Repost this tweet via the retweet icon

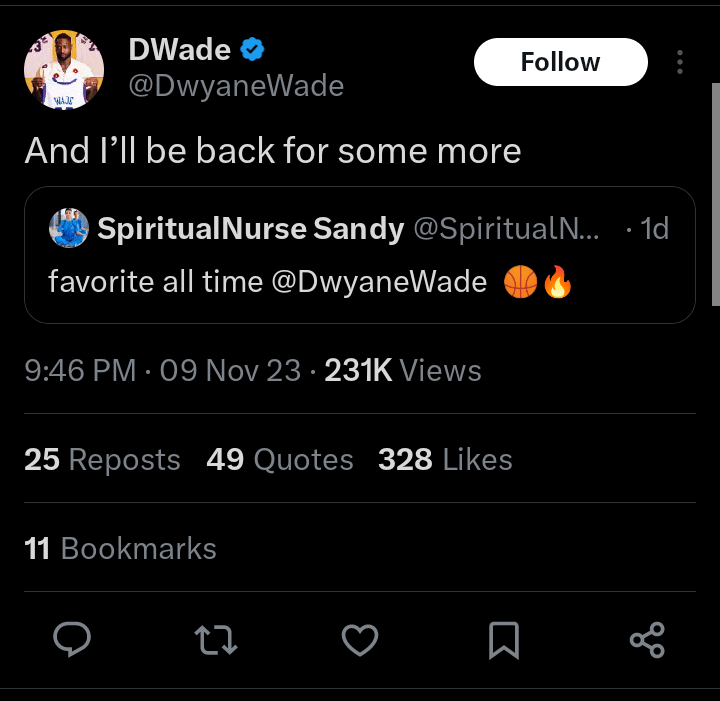pyautogui.click(x=216, y=639)
